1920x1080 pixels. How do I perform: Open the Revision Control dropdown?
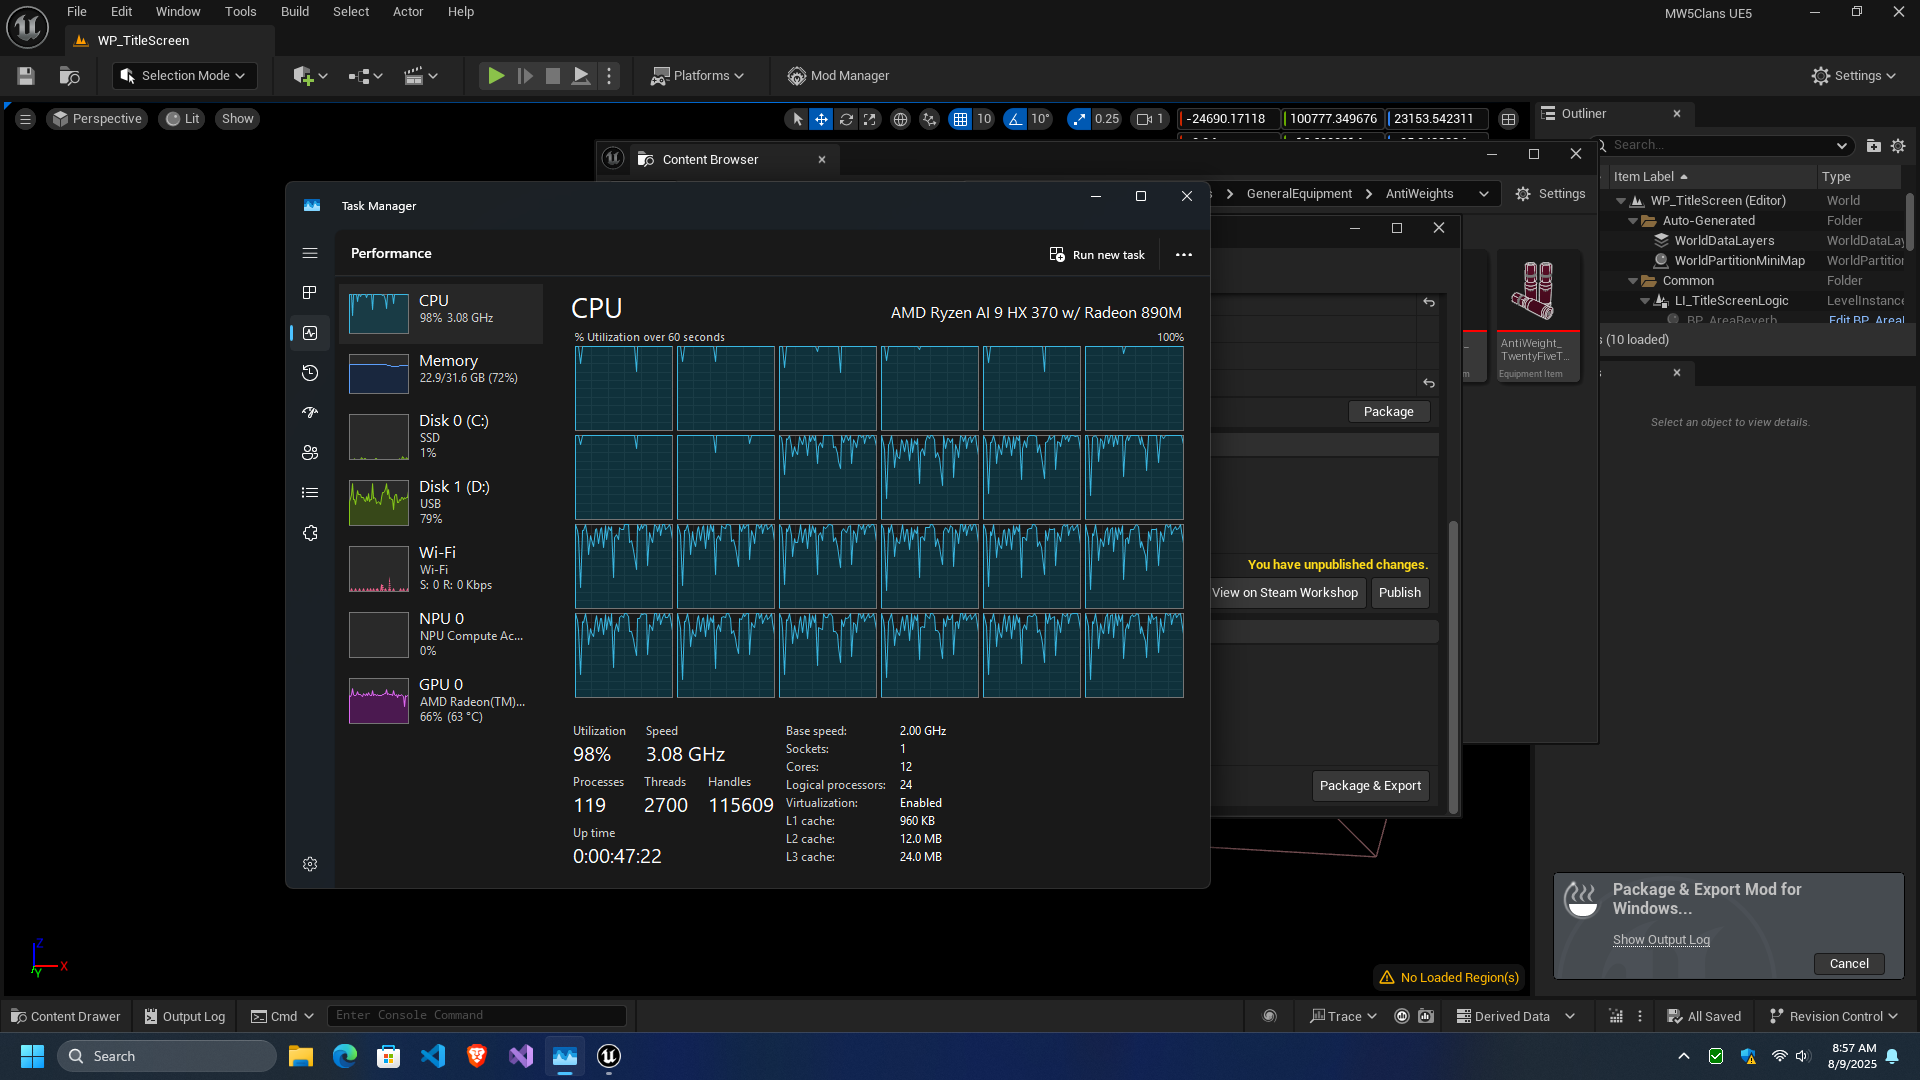tap(1834, 1017)
